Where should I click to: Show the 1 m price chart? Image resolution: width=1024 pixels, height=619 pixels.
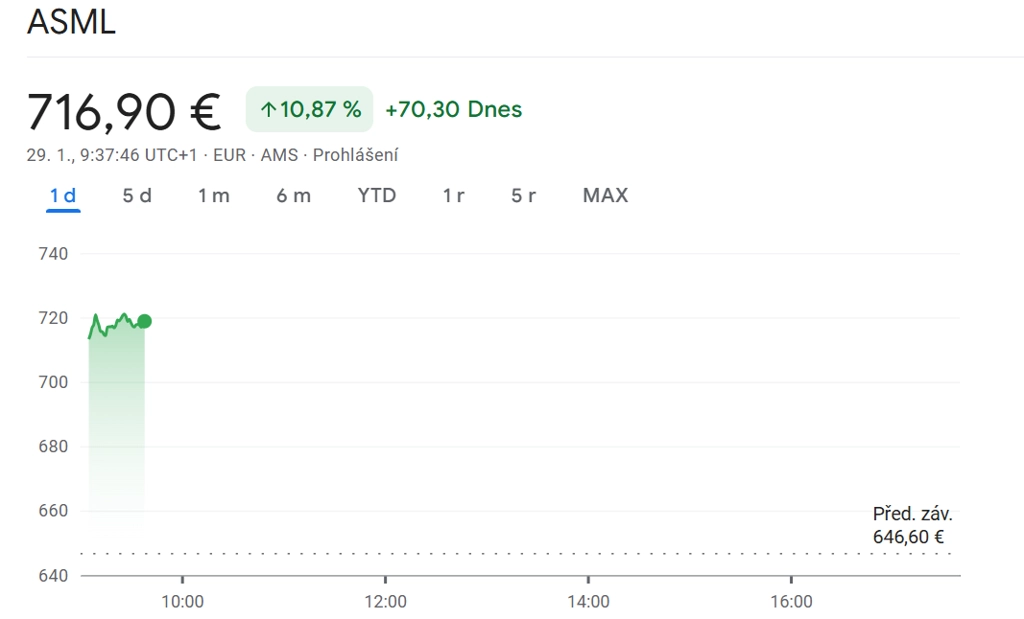[x=213, y=196]
